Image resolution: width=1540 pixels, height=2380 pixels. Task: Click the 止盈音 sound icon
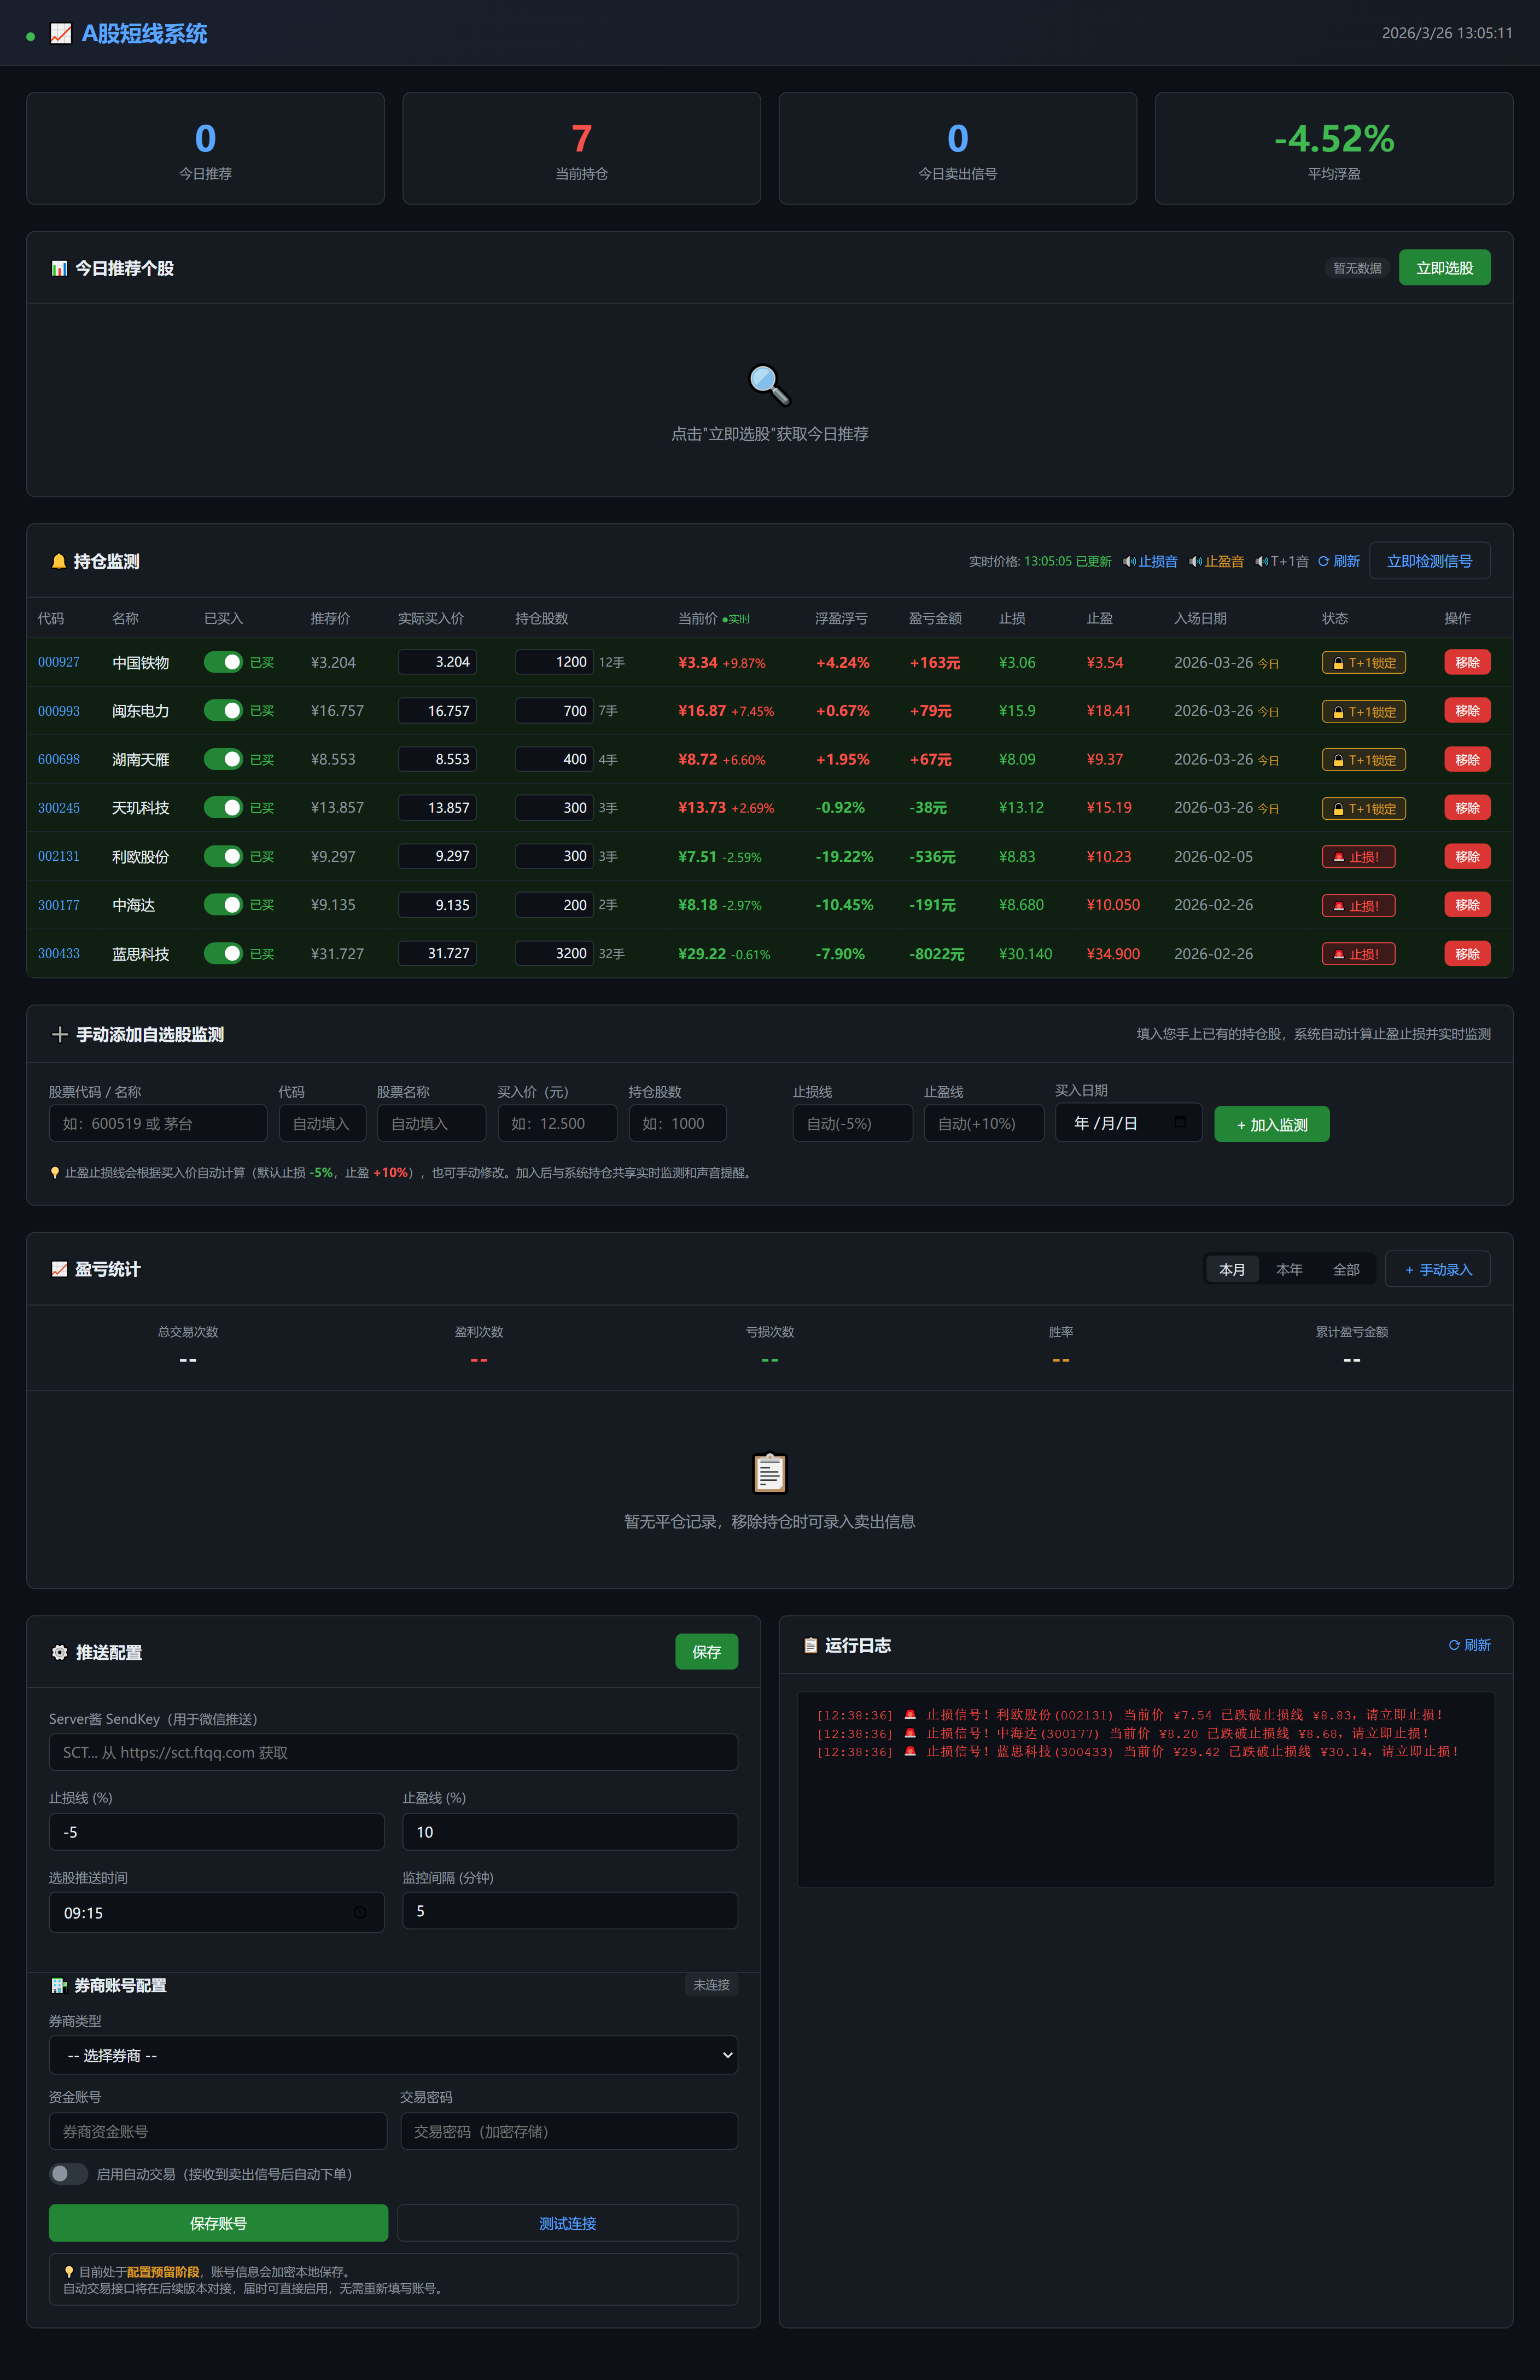pyautogui.click(x=1195, y=562)
